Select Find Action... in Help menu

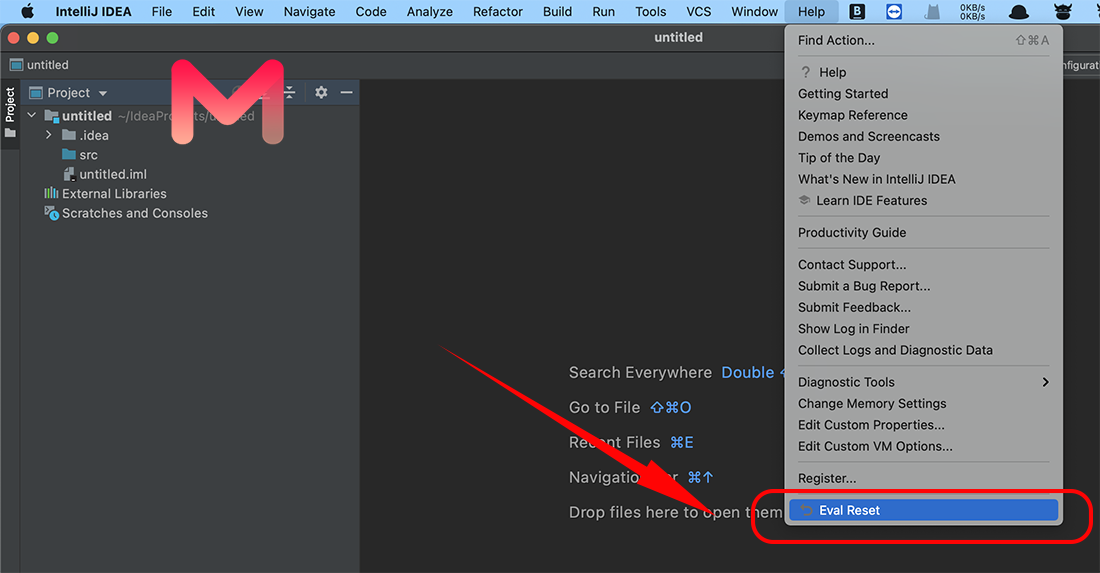pos(923,41)
